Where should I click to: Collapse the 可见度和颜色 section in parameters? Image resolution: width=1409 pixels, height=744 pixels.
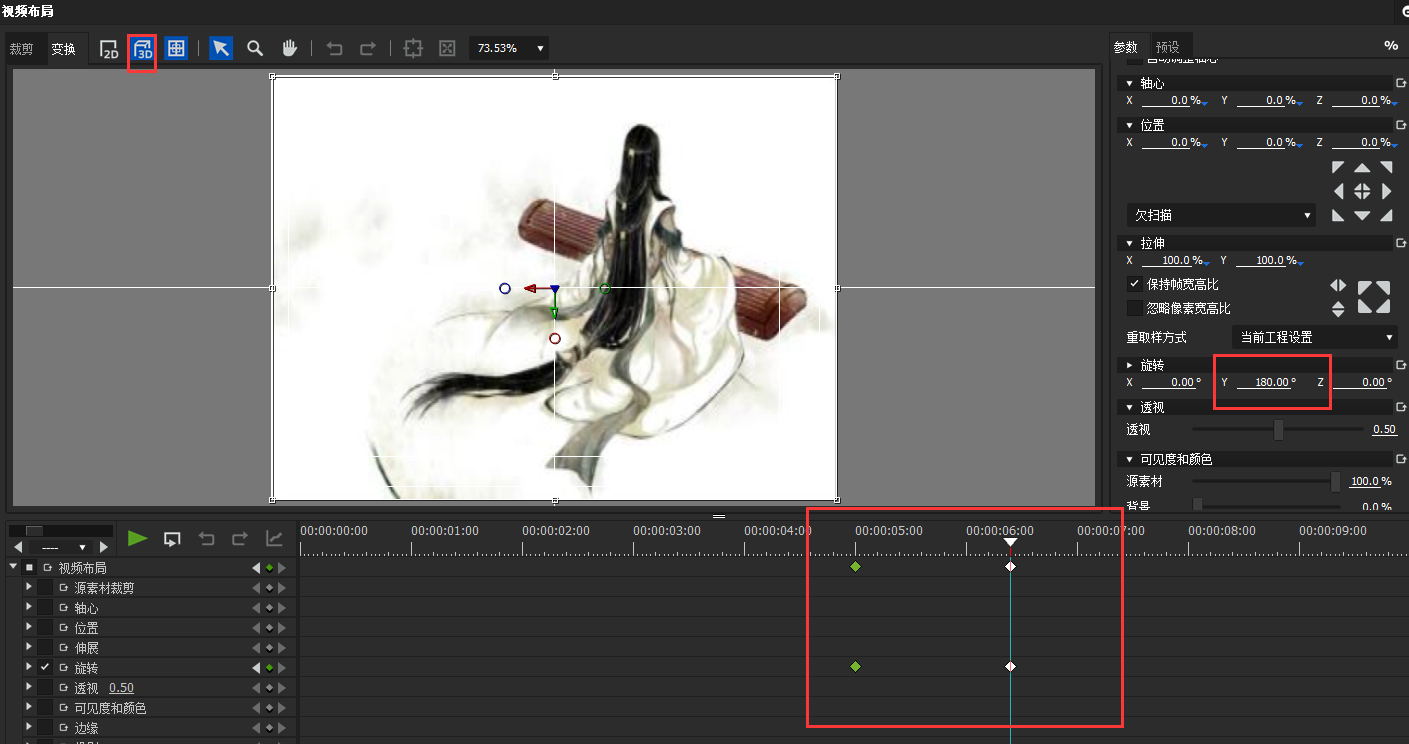click(1130, 460)
